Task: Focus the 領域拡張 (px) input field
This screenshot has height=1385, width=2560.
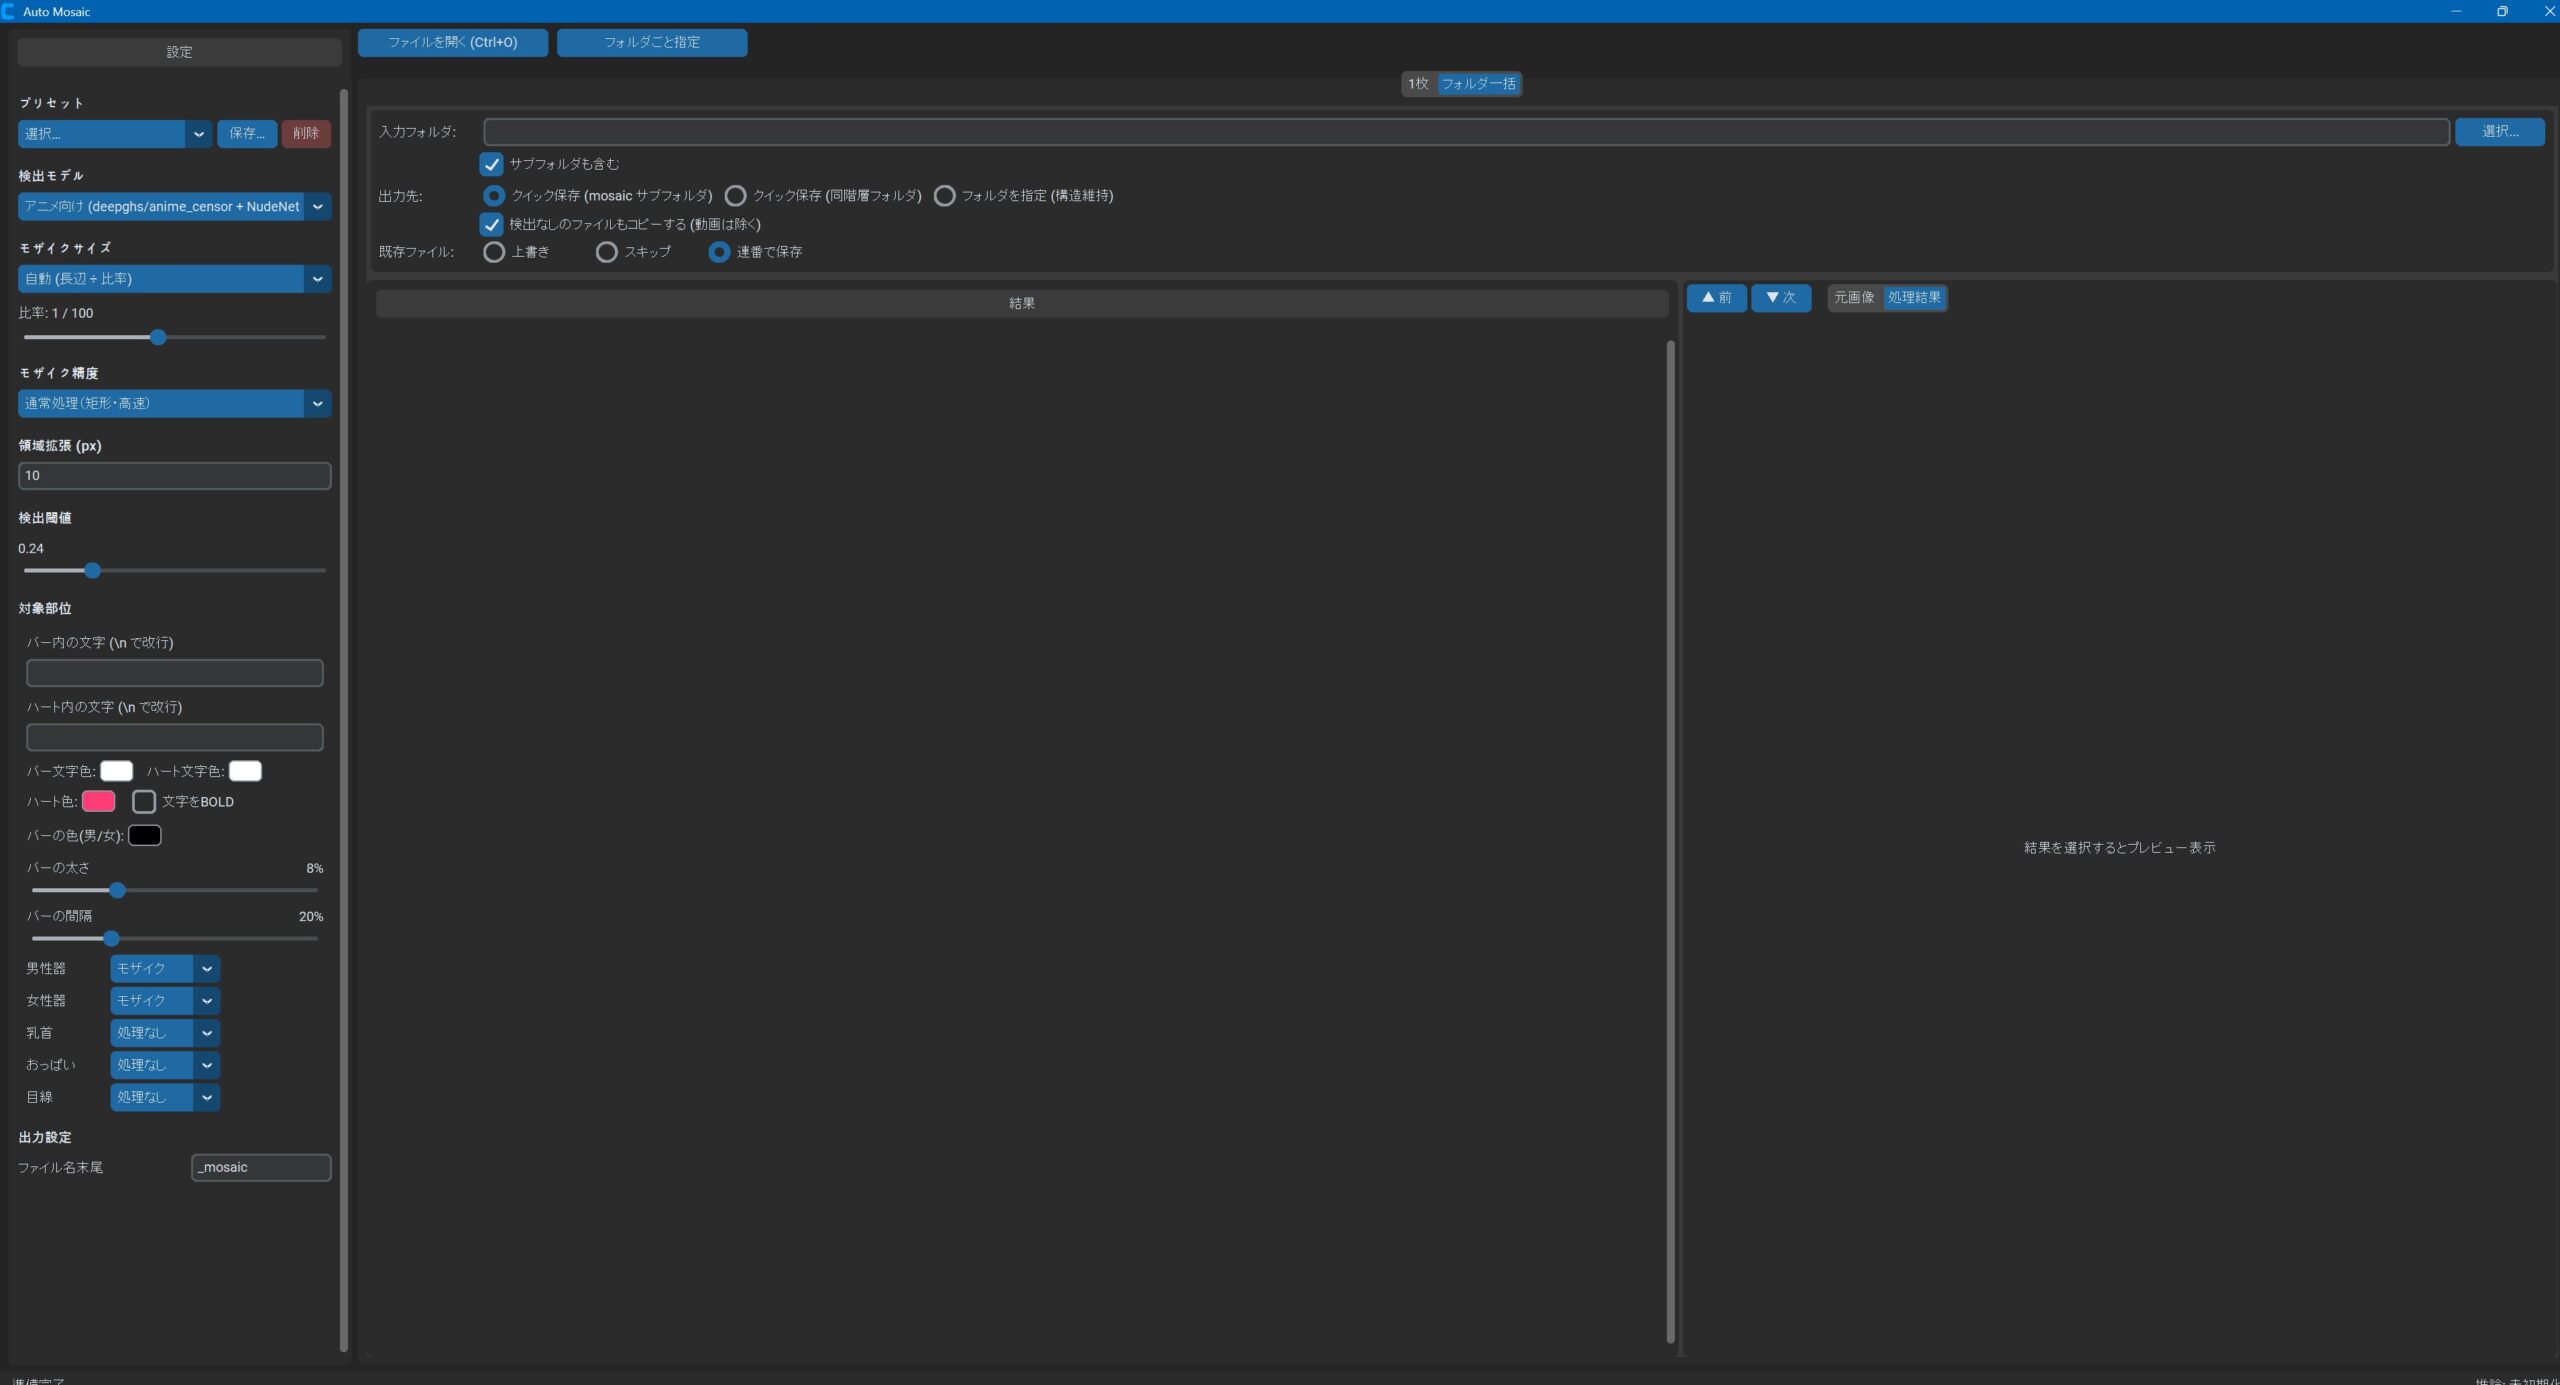Action: click(174, 476)
